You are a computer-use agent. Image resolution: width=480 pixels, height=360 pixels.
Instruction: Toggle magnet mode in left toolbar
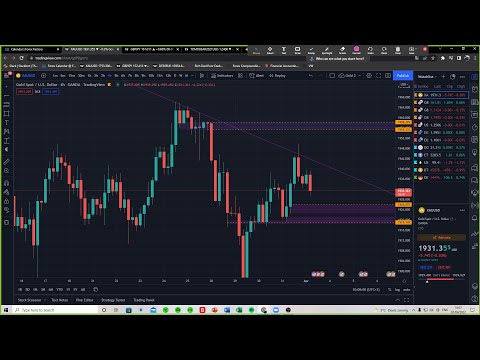pos(6,183)
